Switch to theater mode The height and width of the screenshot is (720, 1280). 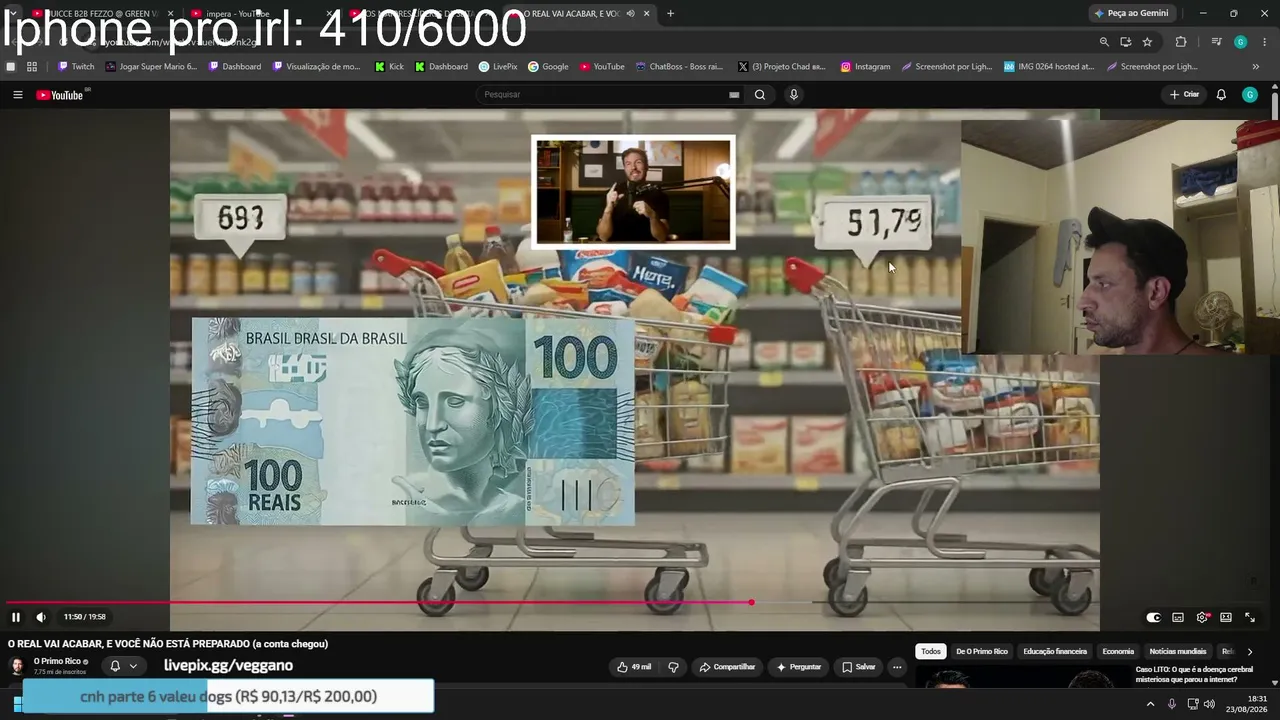coord(1226,618)
